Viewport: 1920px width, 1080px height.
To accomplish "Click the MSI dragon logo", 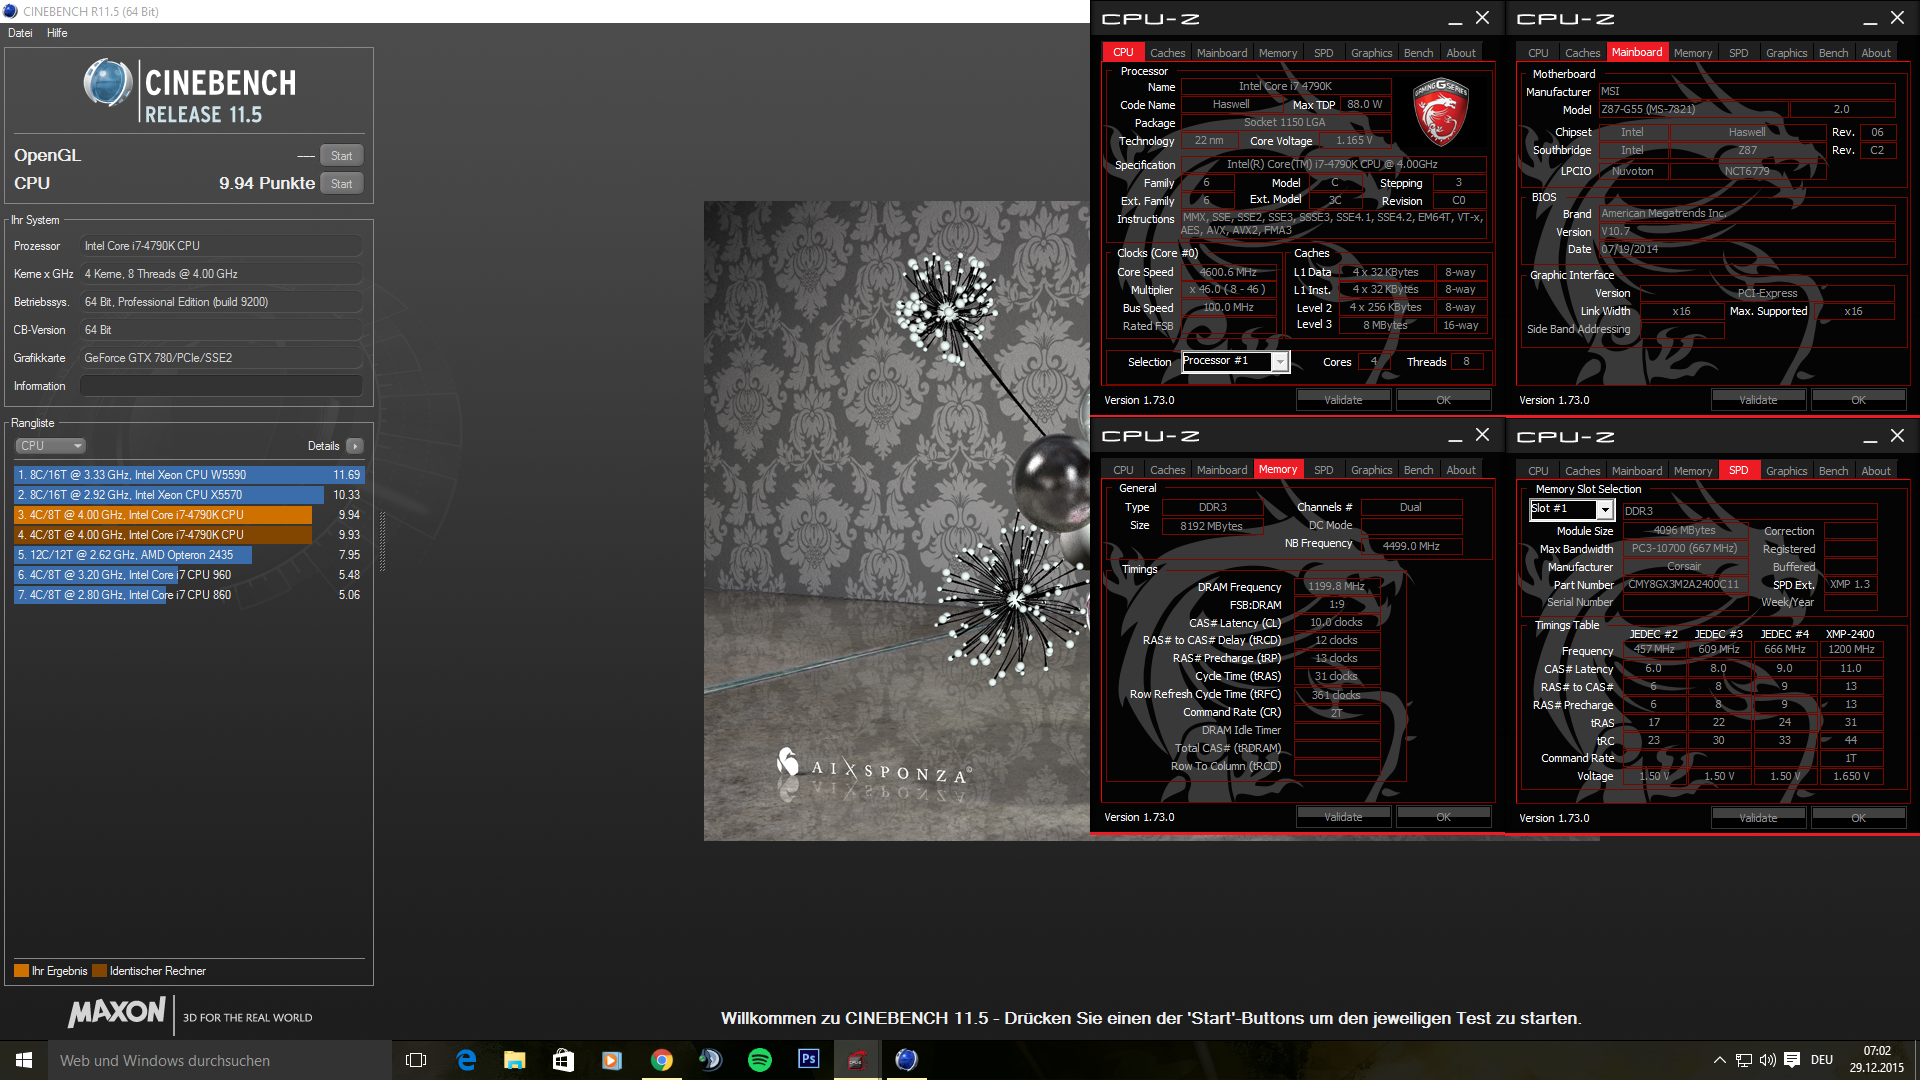I will click(1440, 112).
